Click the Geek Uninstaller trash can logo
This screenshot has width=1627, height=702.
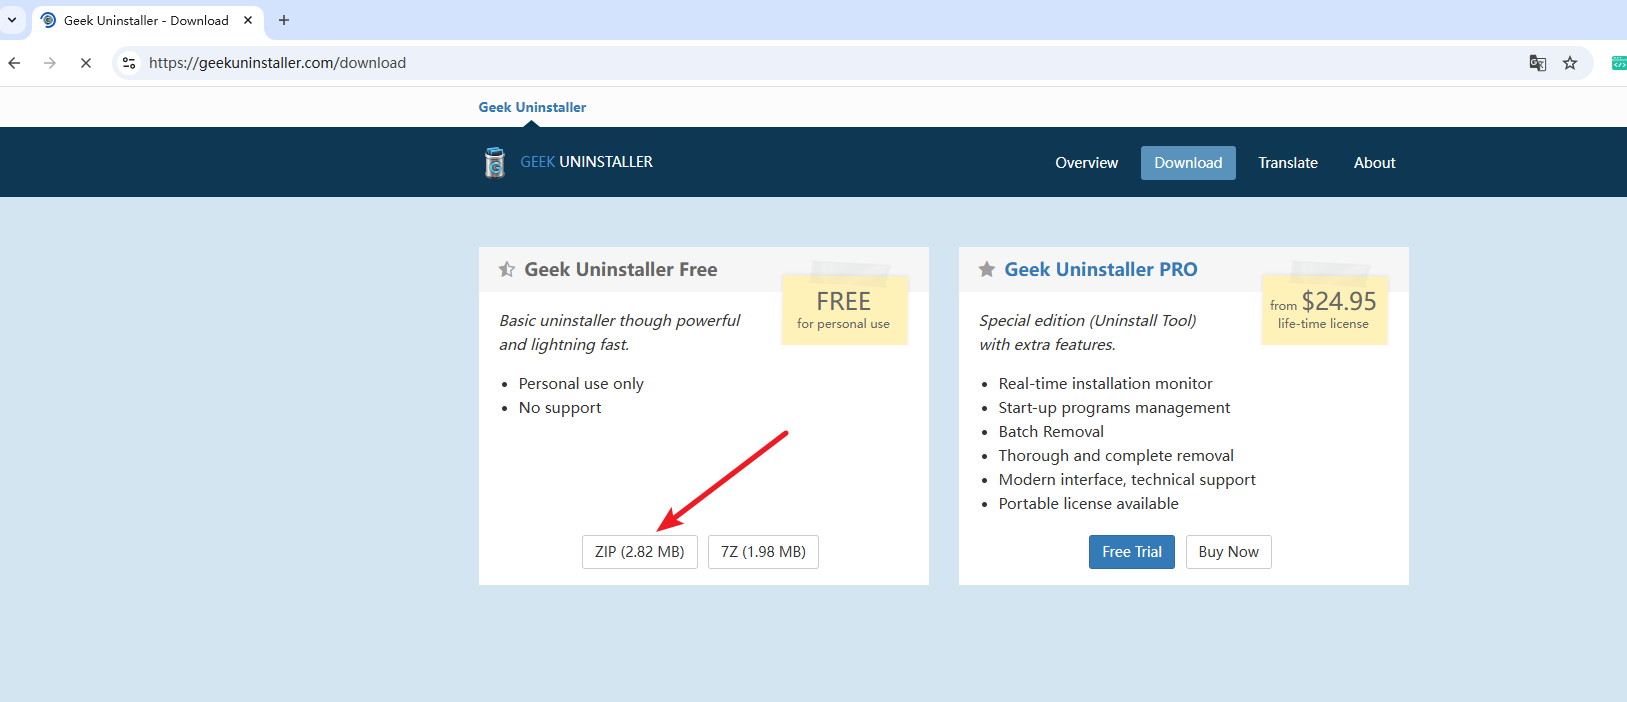495,162
